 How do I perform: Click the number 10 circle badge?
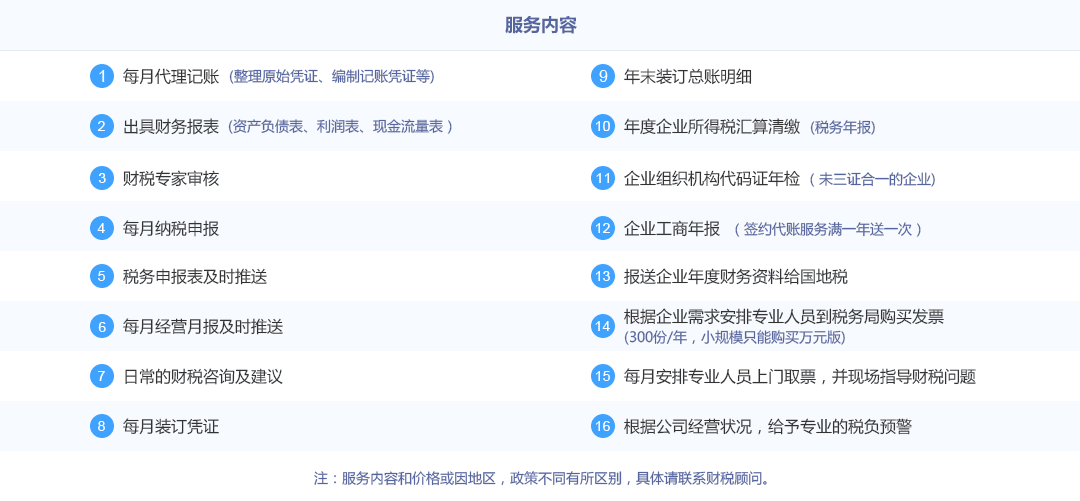602,126
